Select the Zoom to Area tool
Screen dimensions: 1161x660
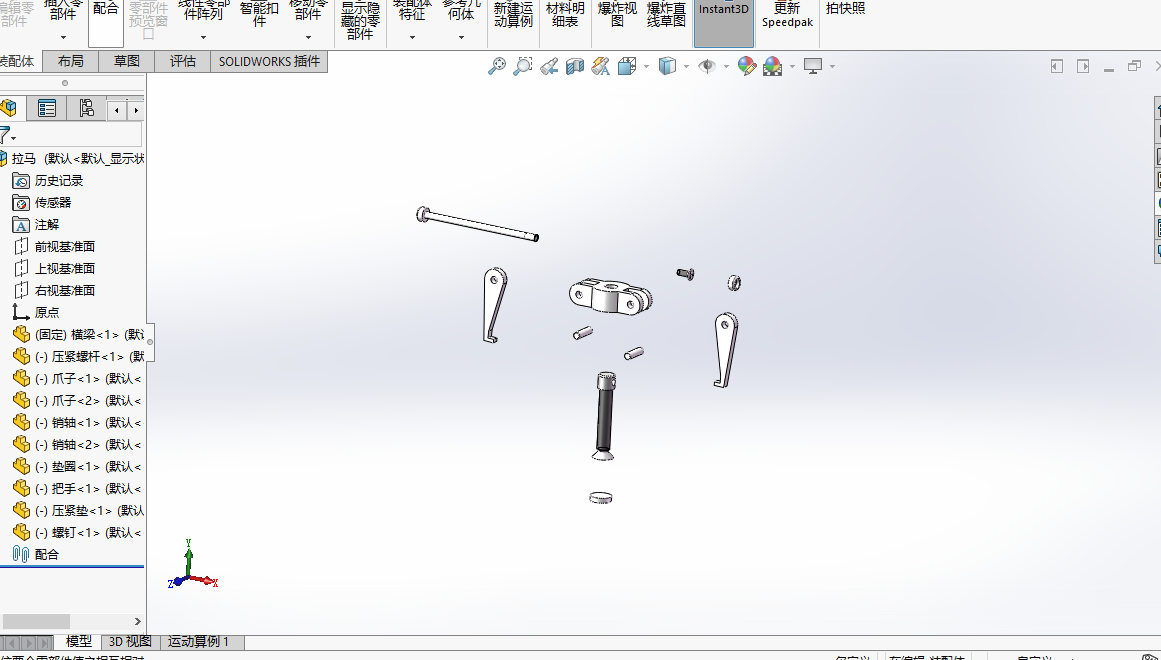click(523, 66)
